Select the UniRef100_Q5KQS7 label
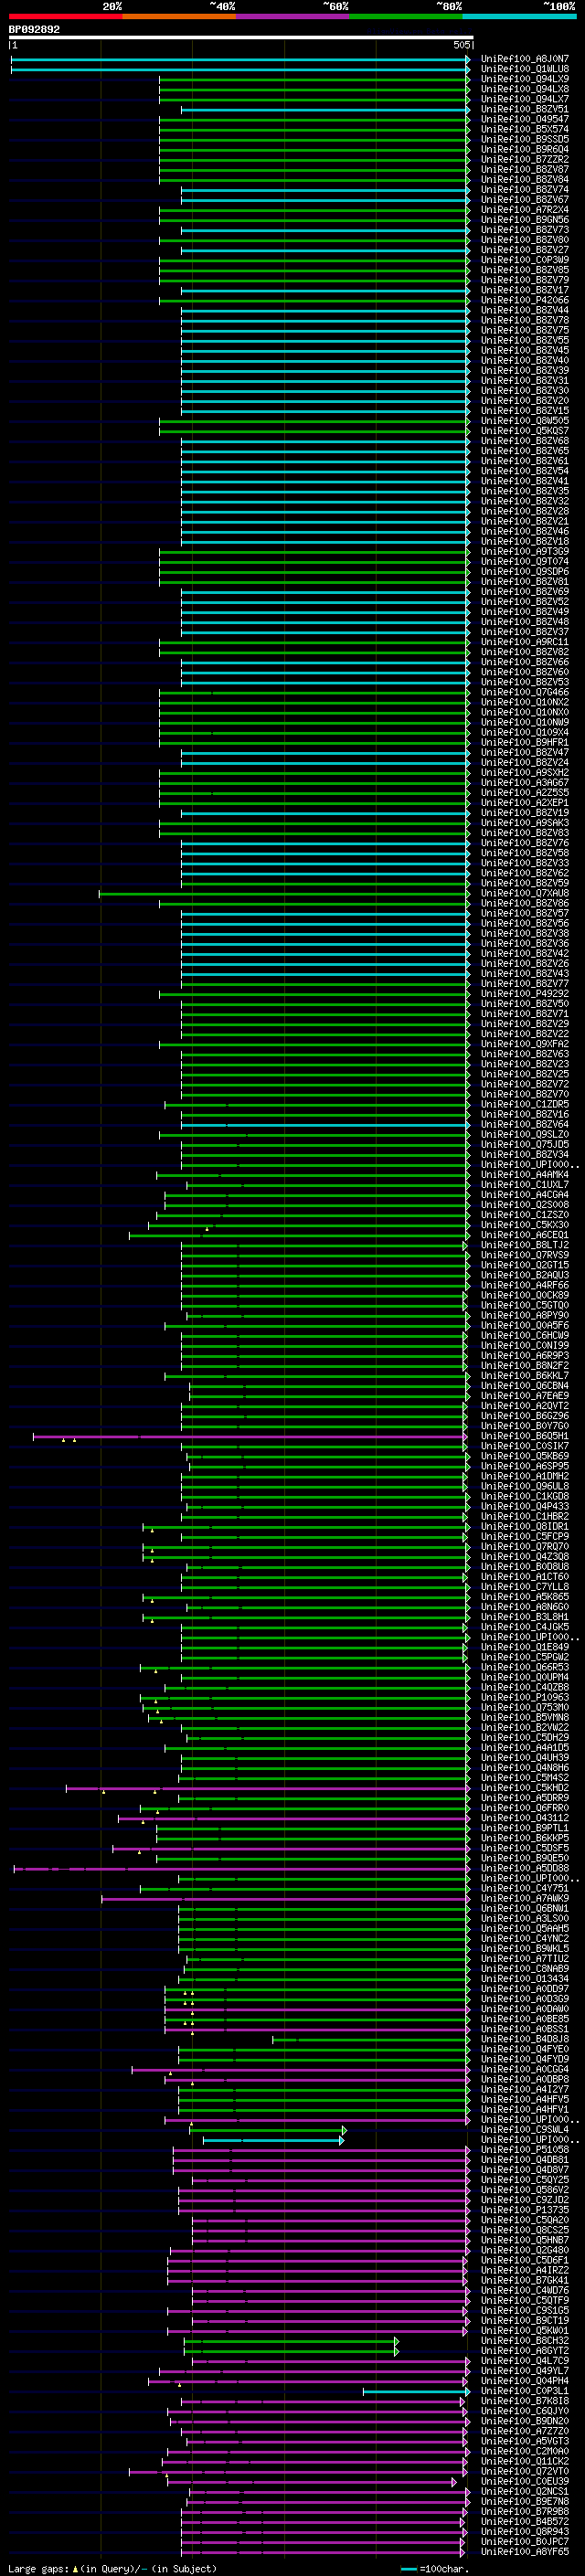585x2576 pixels. [x=525, y=431]
